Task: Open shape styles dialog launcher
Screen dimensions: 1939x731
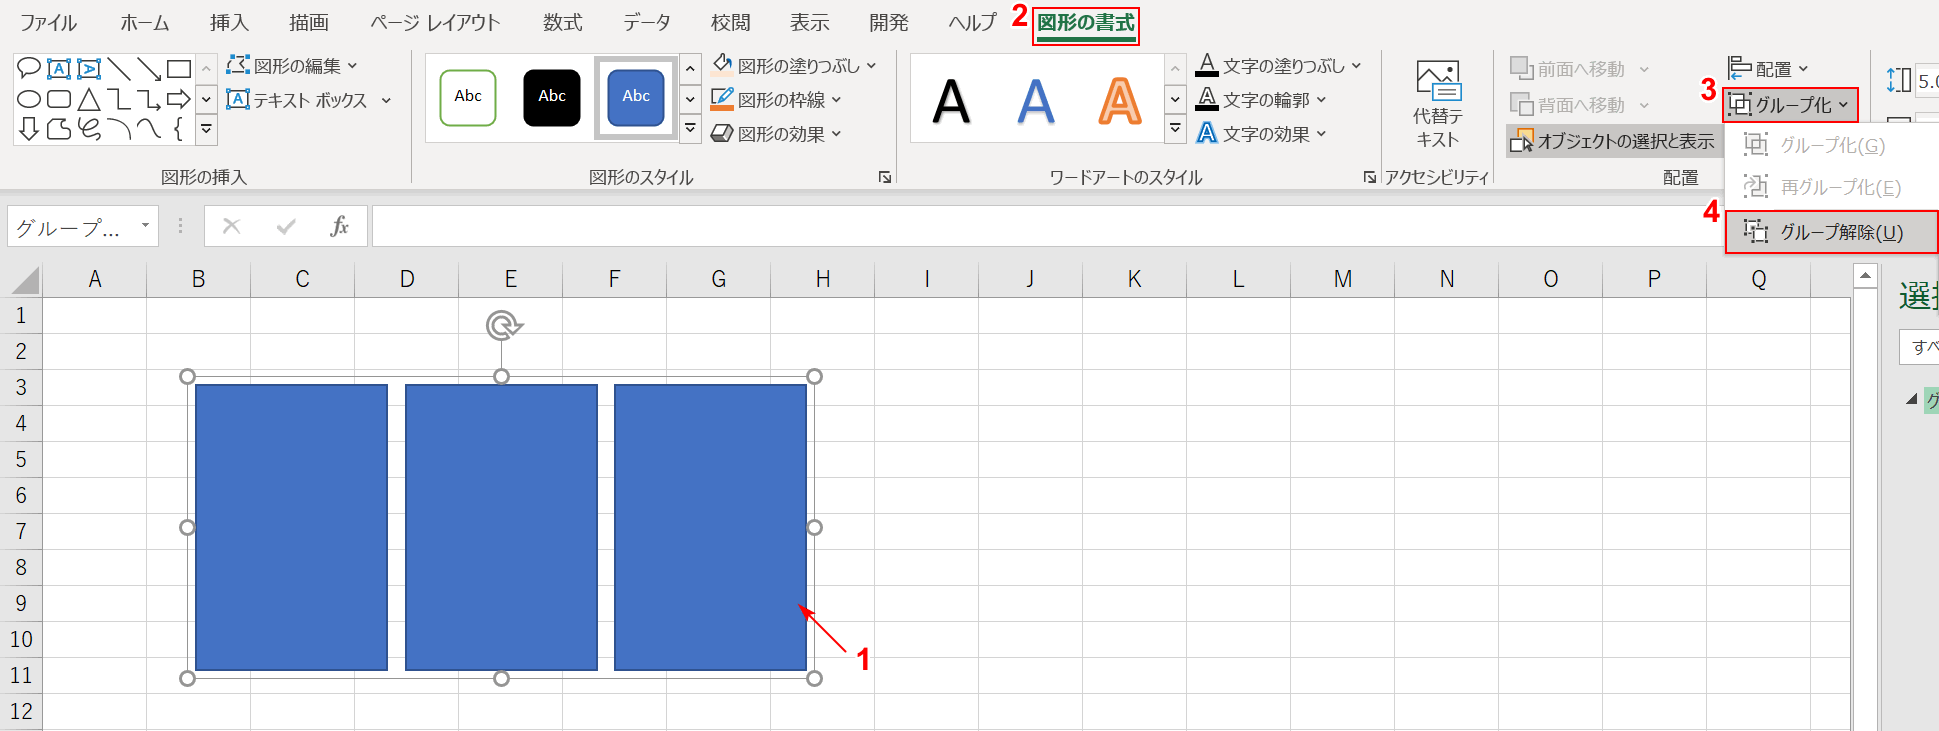Action: point(885,177)
